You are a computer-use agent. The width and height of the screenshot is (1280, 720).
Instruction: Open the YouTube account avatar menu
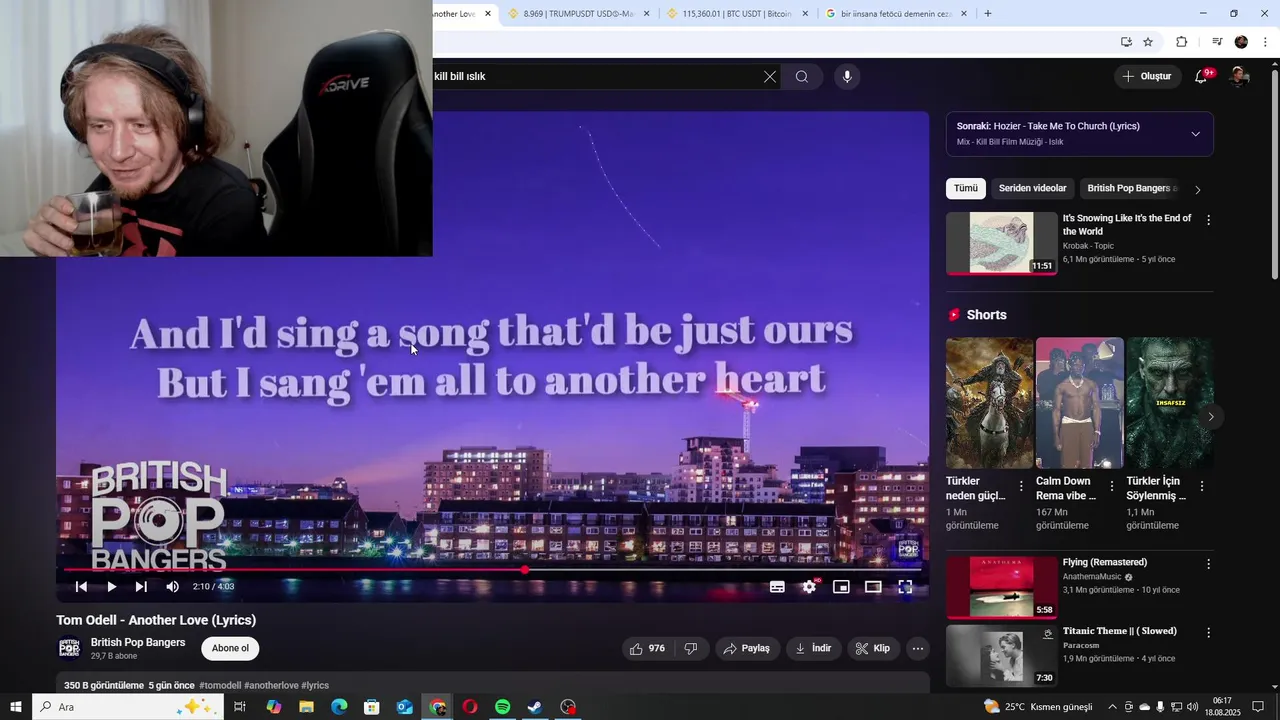tap(1239, 77)
